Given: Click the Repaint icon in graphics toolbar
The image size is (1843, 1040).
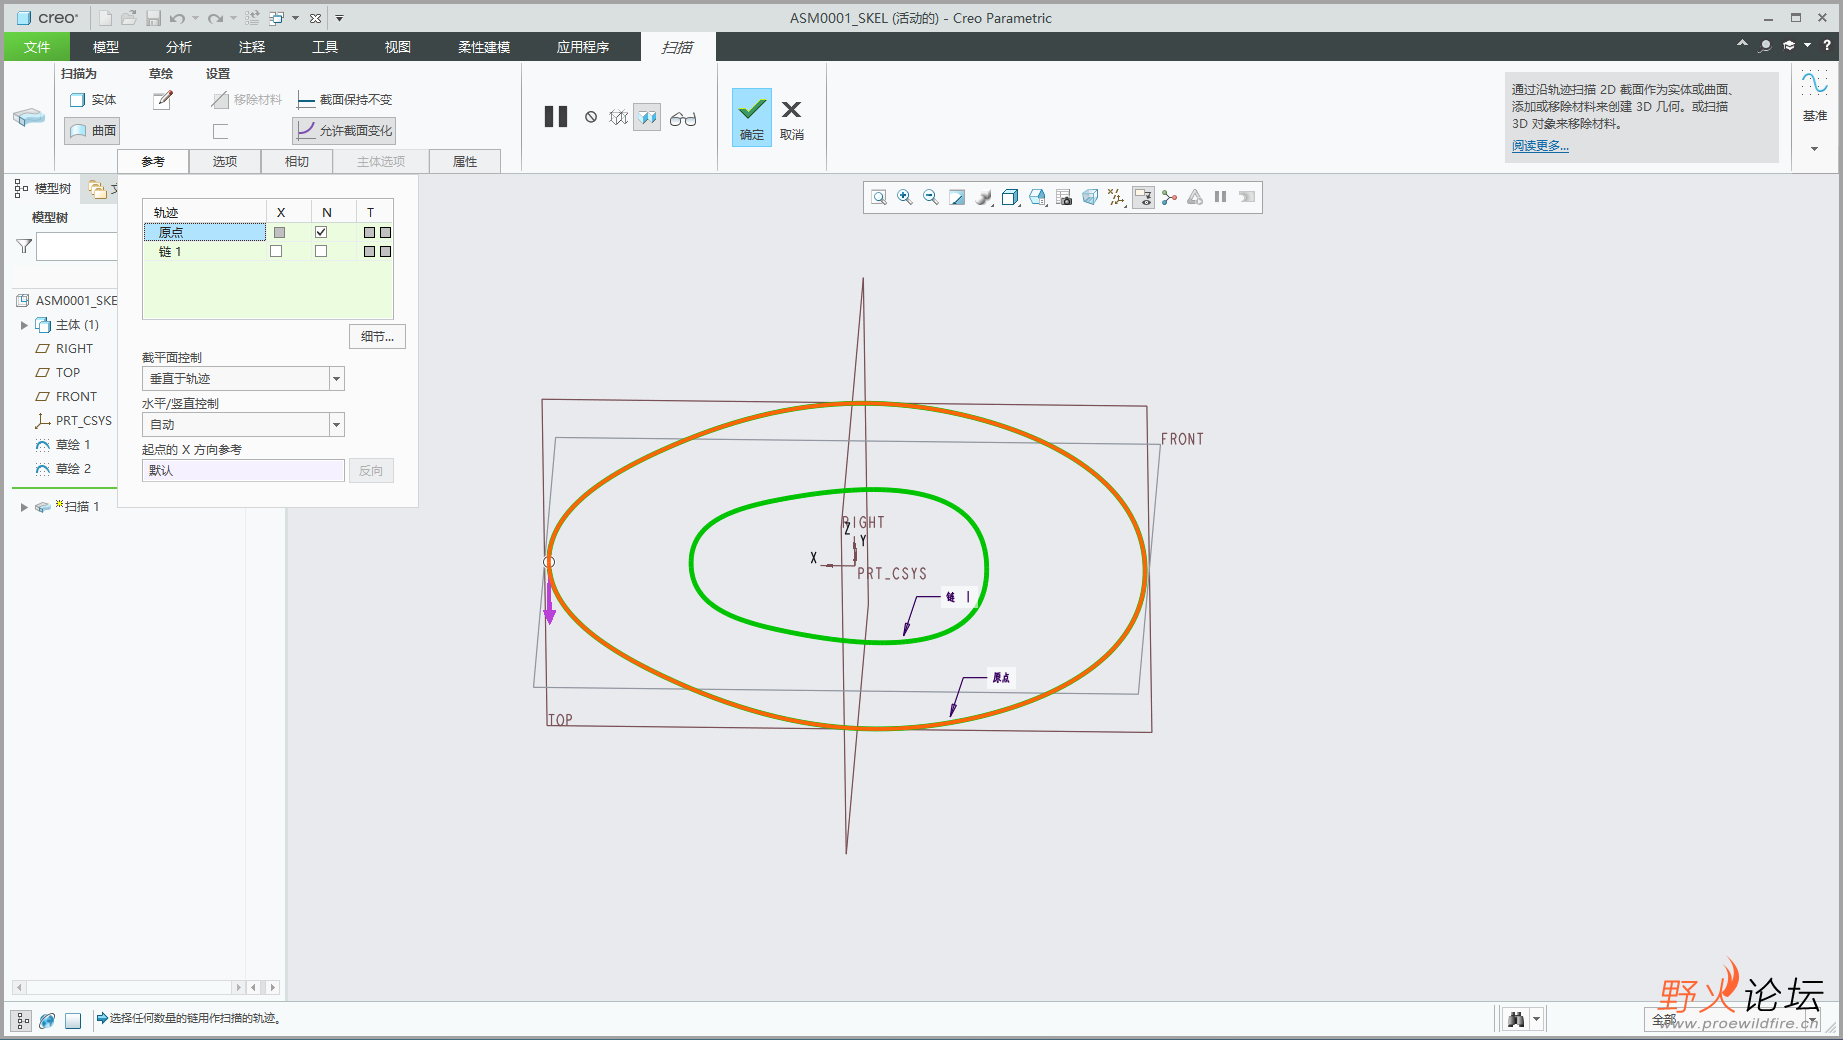Looking at the screenshot, I should click(x=957, y=197).
